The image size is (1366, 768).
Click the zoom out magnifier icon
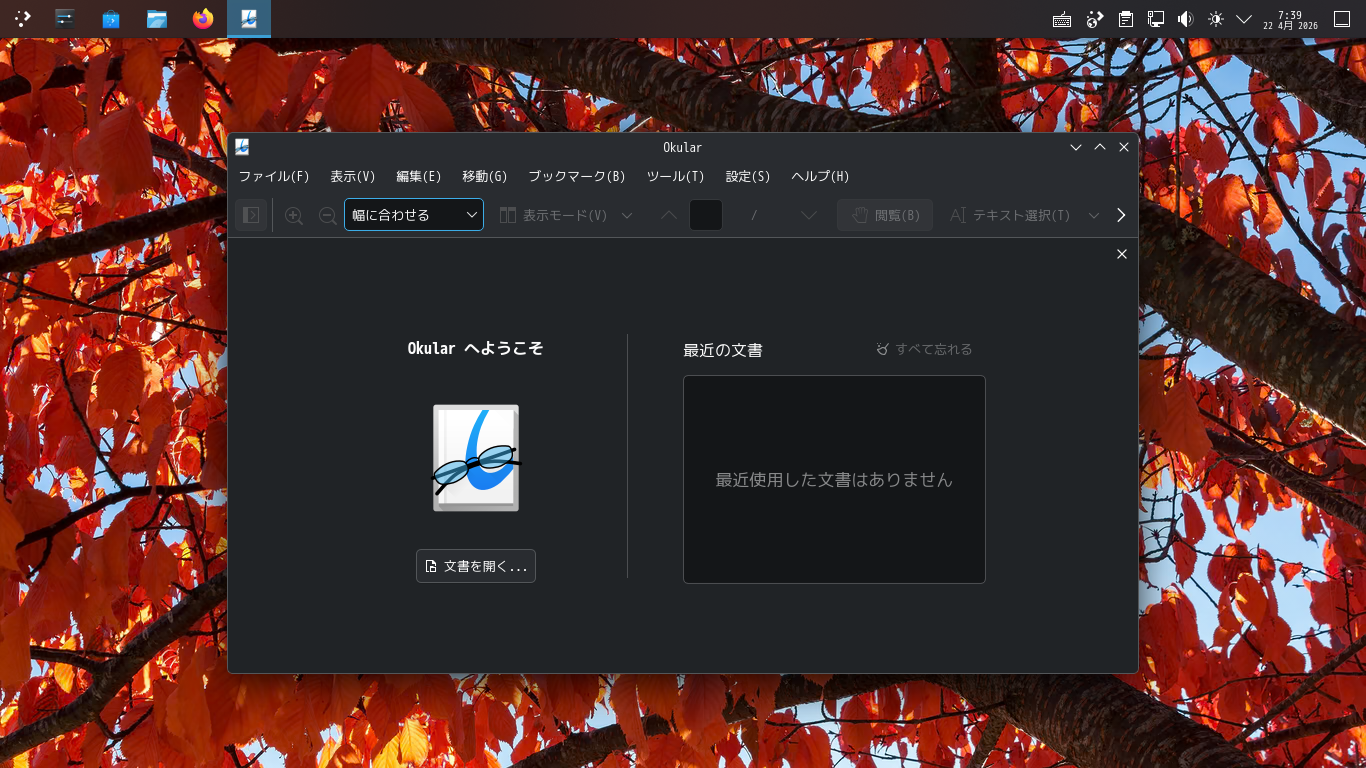pyautogui.click(x=327, y=215)
